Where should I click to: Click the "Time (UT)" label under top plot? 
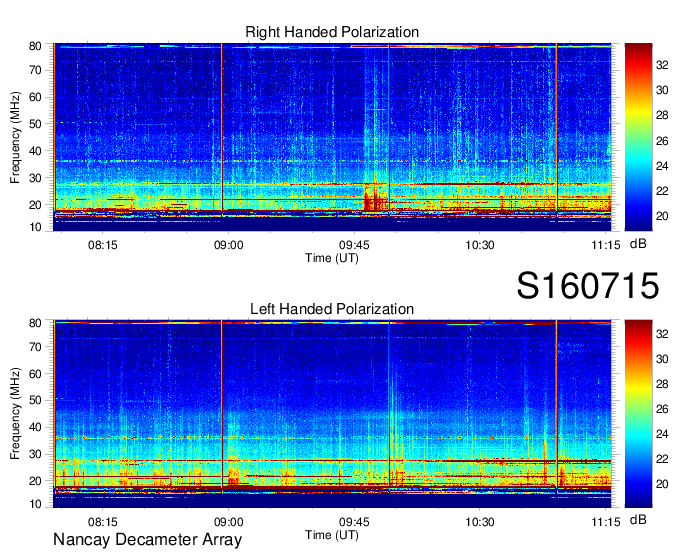332,258
